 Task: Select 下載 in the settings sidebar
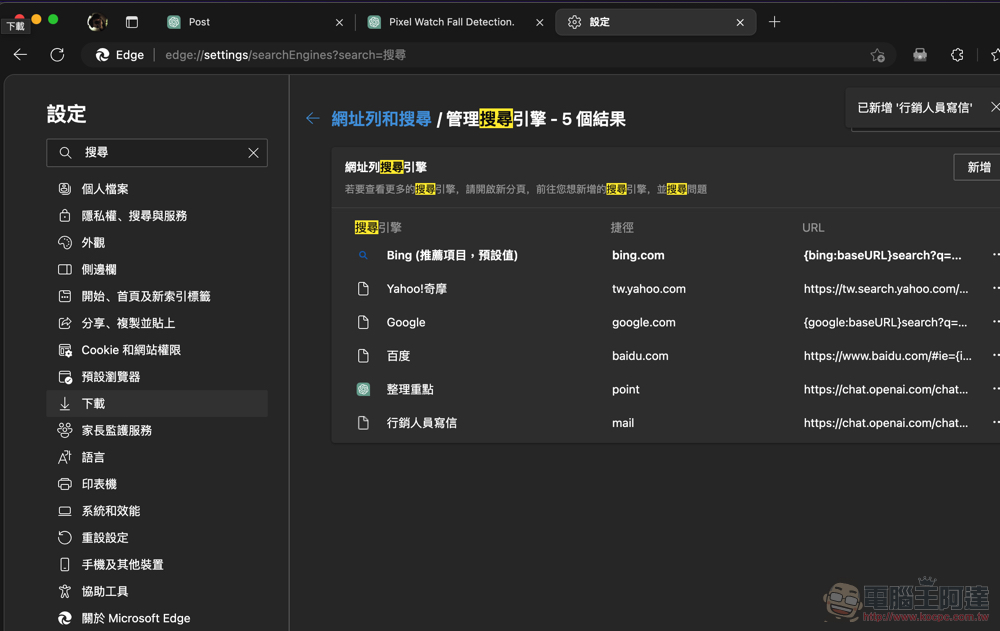[157, 403]
